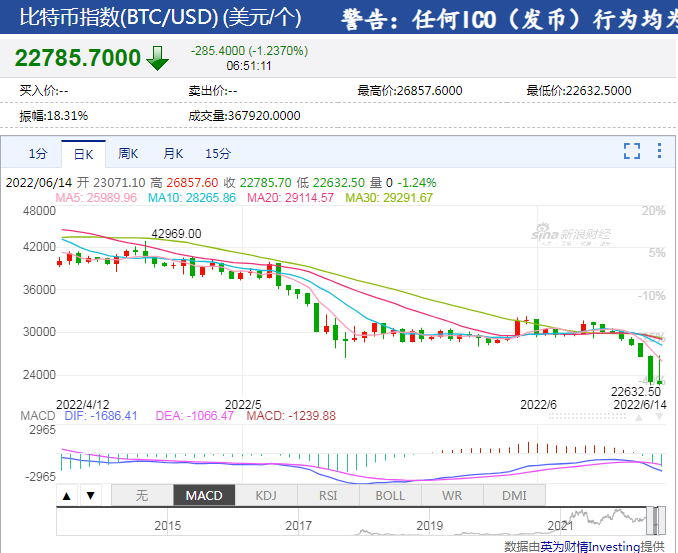678x553 pixels.
Task: Select the KDJ indicator button
Action: (x=266, y=495)
